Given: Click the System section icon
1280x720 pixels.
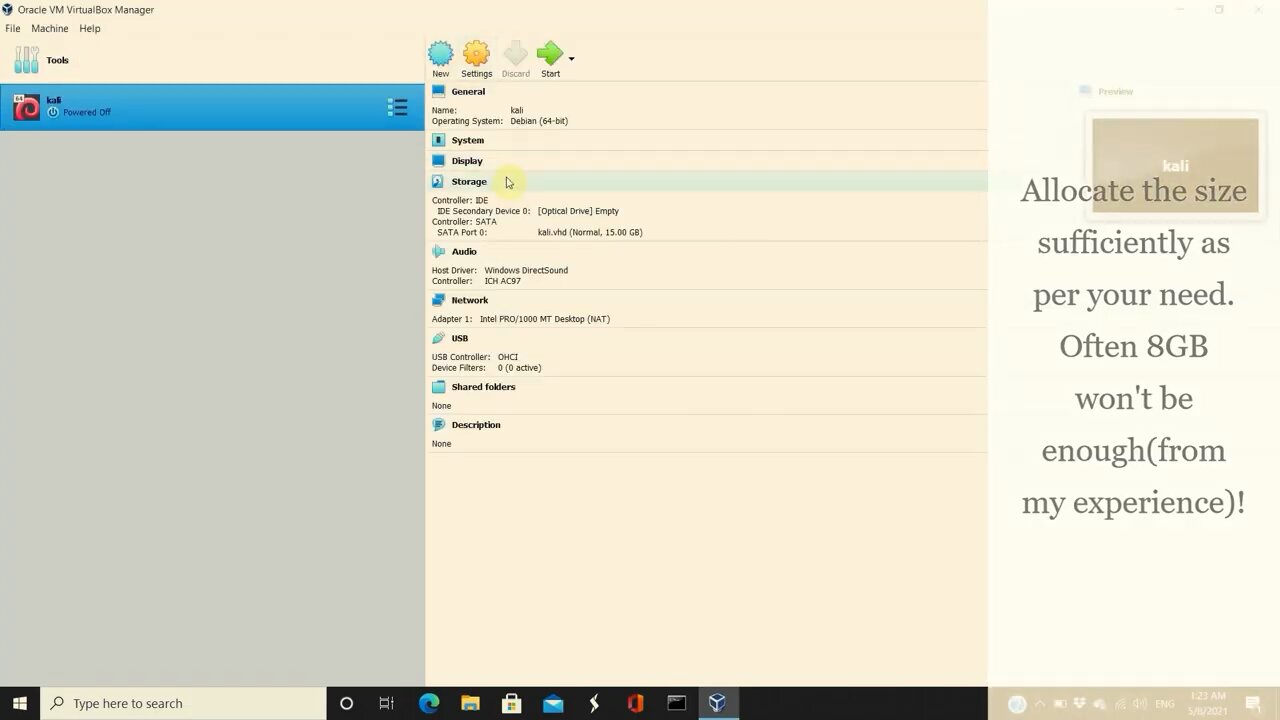Looking at the screenshot, I should click(438, 140).
